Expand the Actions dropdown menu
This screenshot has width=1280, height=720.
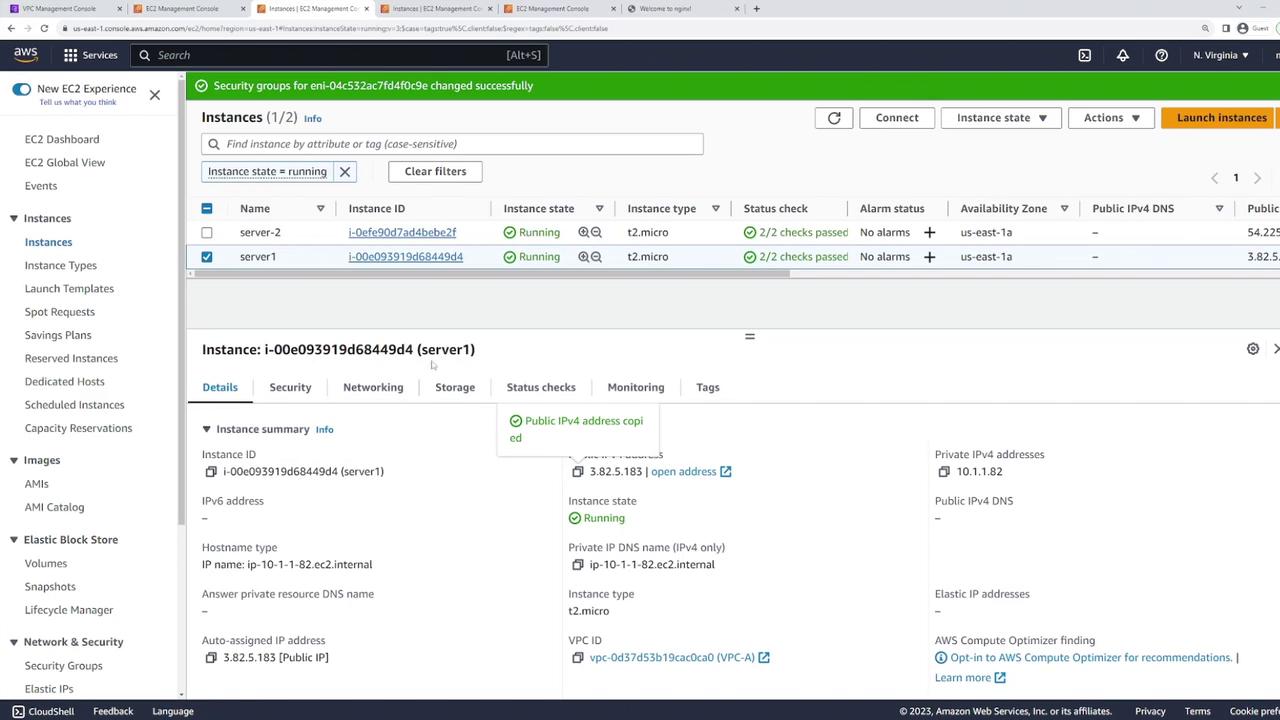1111,118
